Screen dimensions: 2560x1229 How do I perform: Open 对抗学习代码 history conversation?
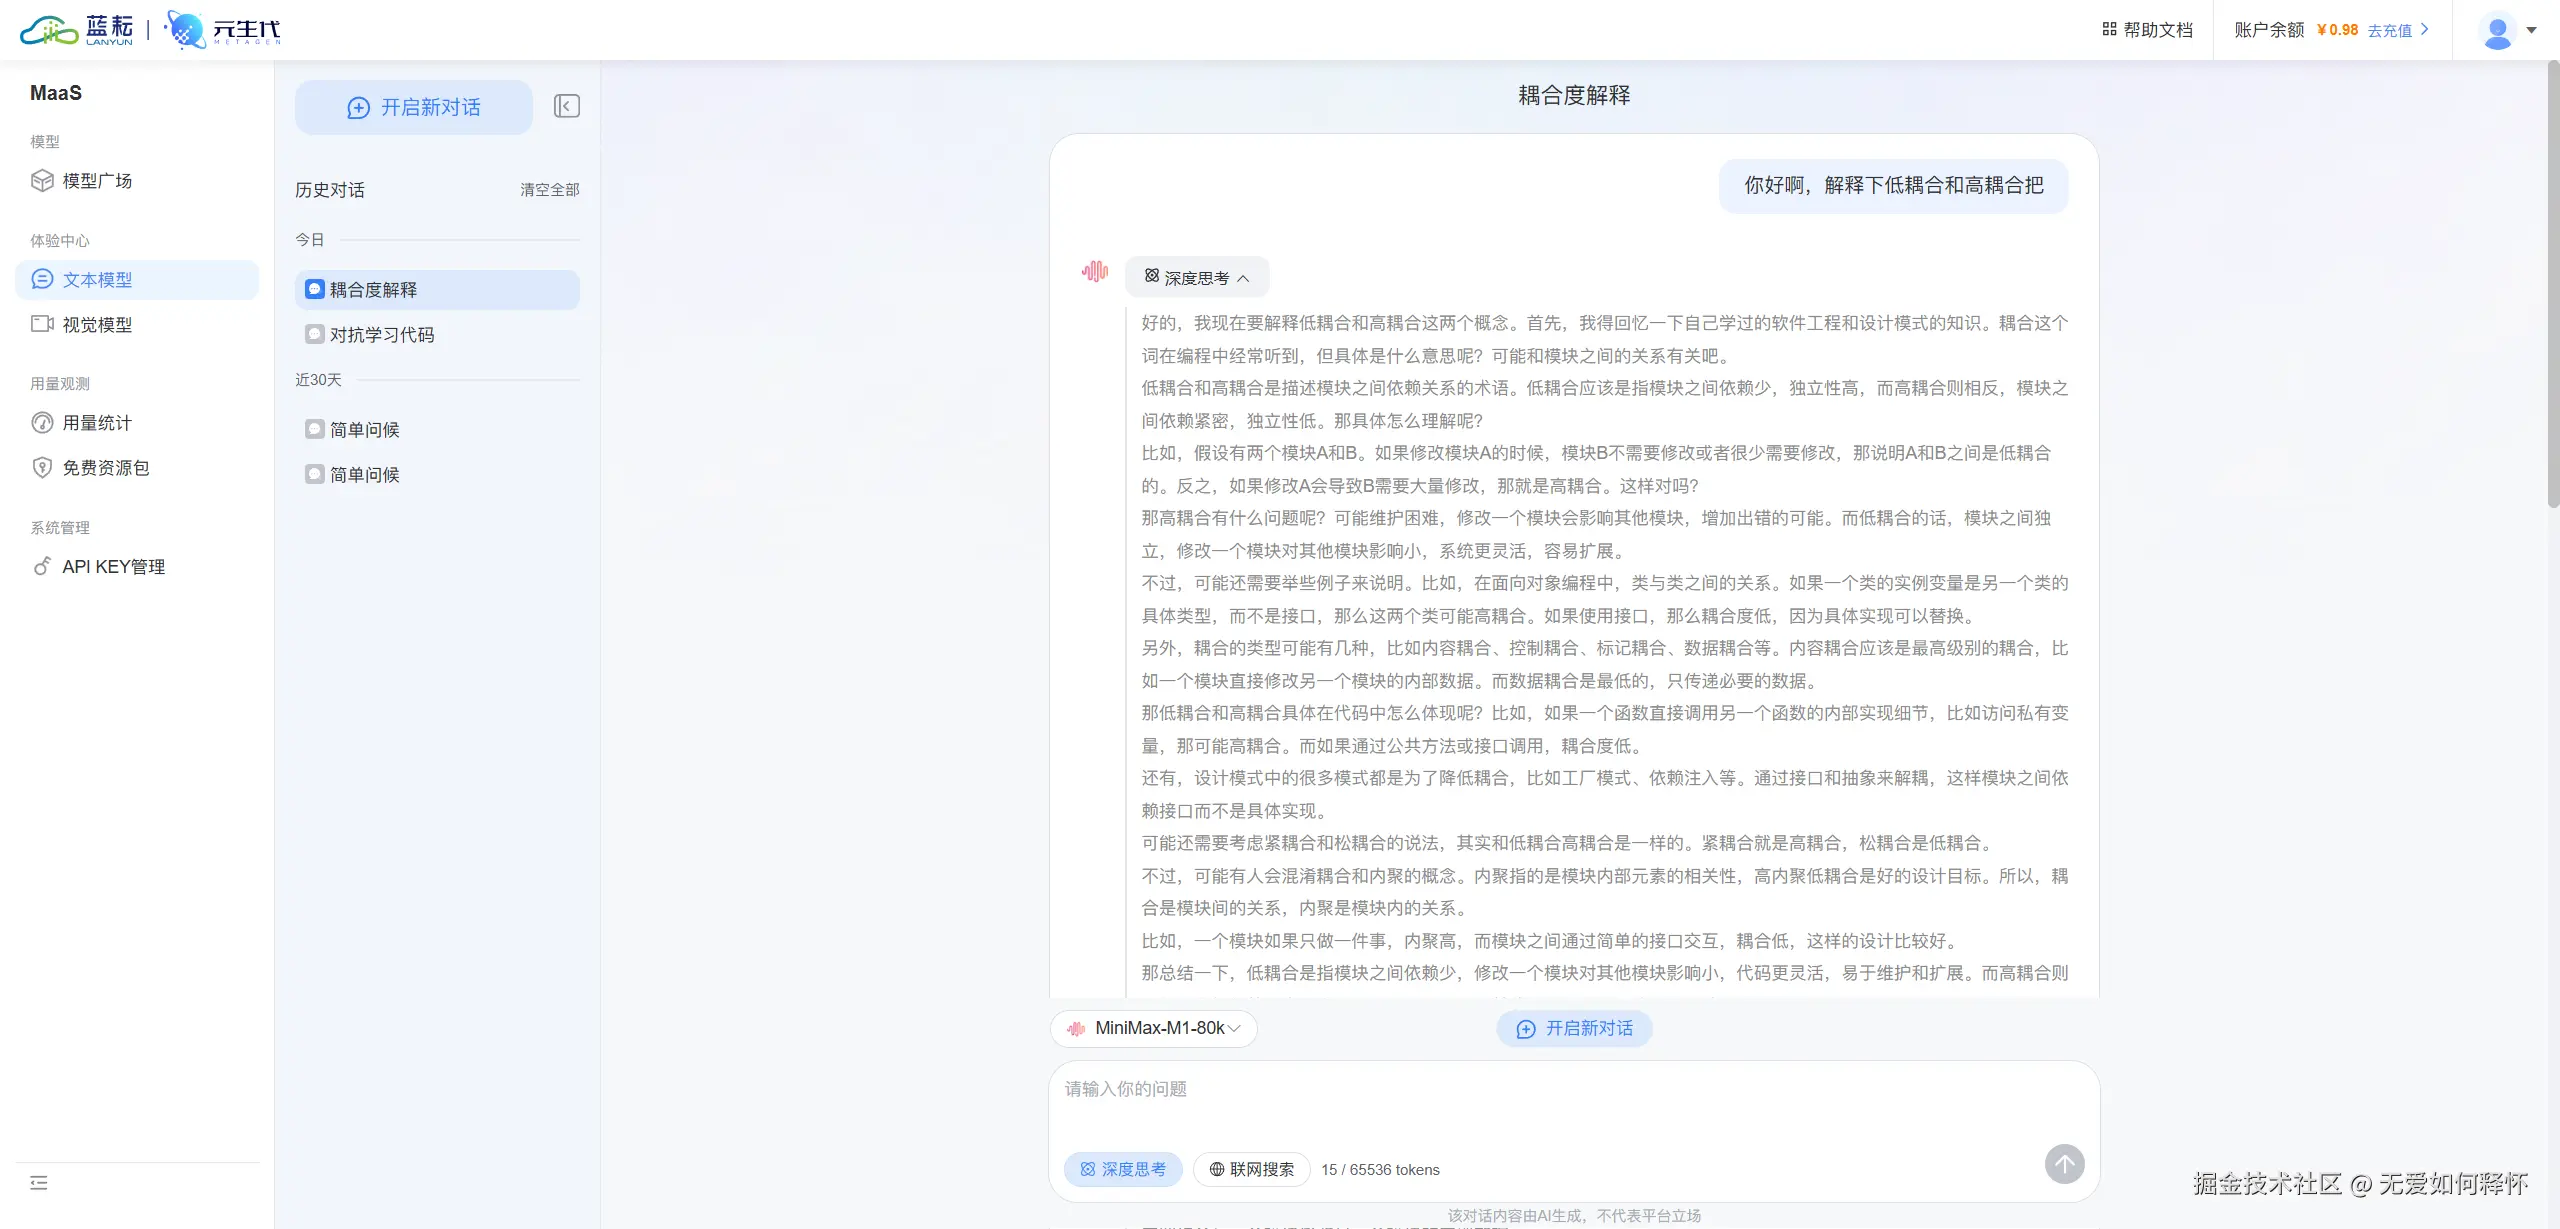click(381, 335)
